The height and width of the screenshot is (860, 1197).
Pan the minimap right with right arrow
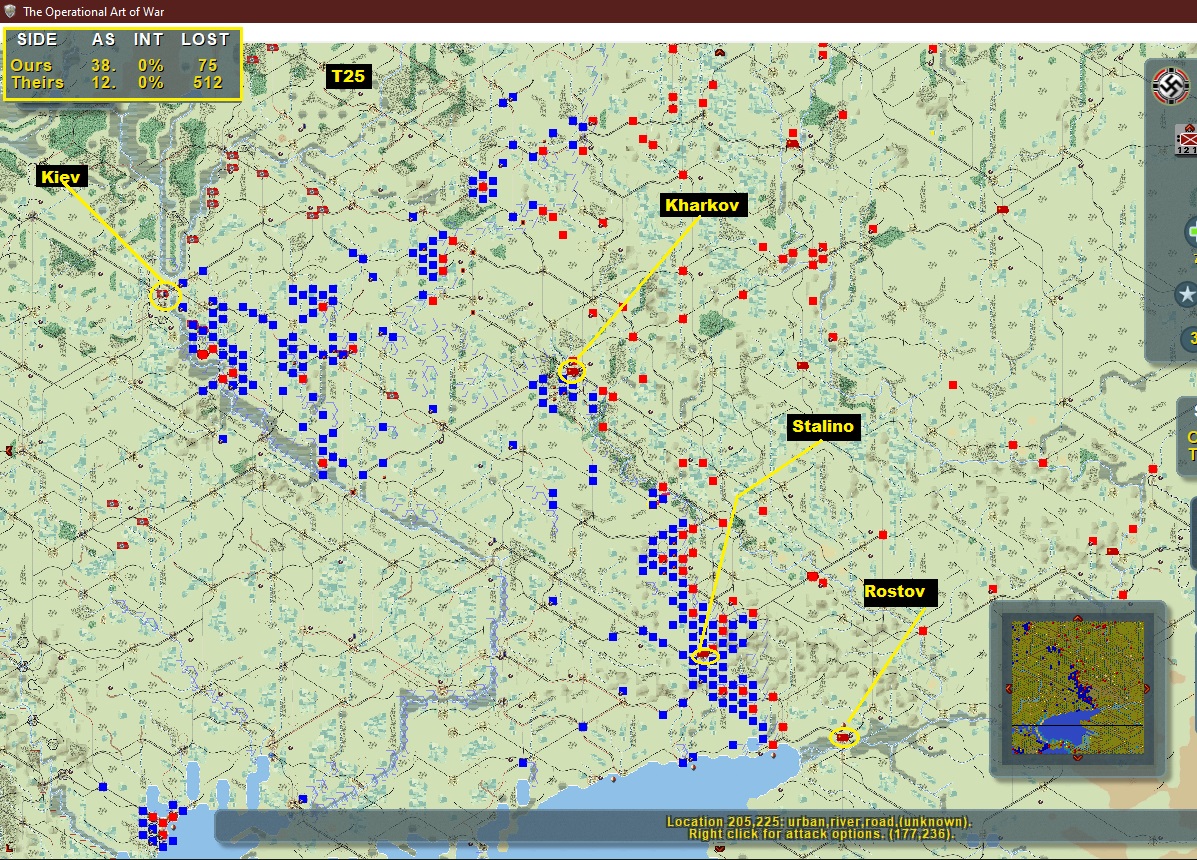(1147, 688)
